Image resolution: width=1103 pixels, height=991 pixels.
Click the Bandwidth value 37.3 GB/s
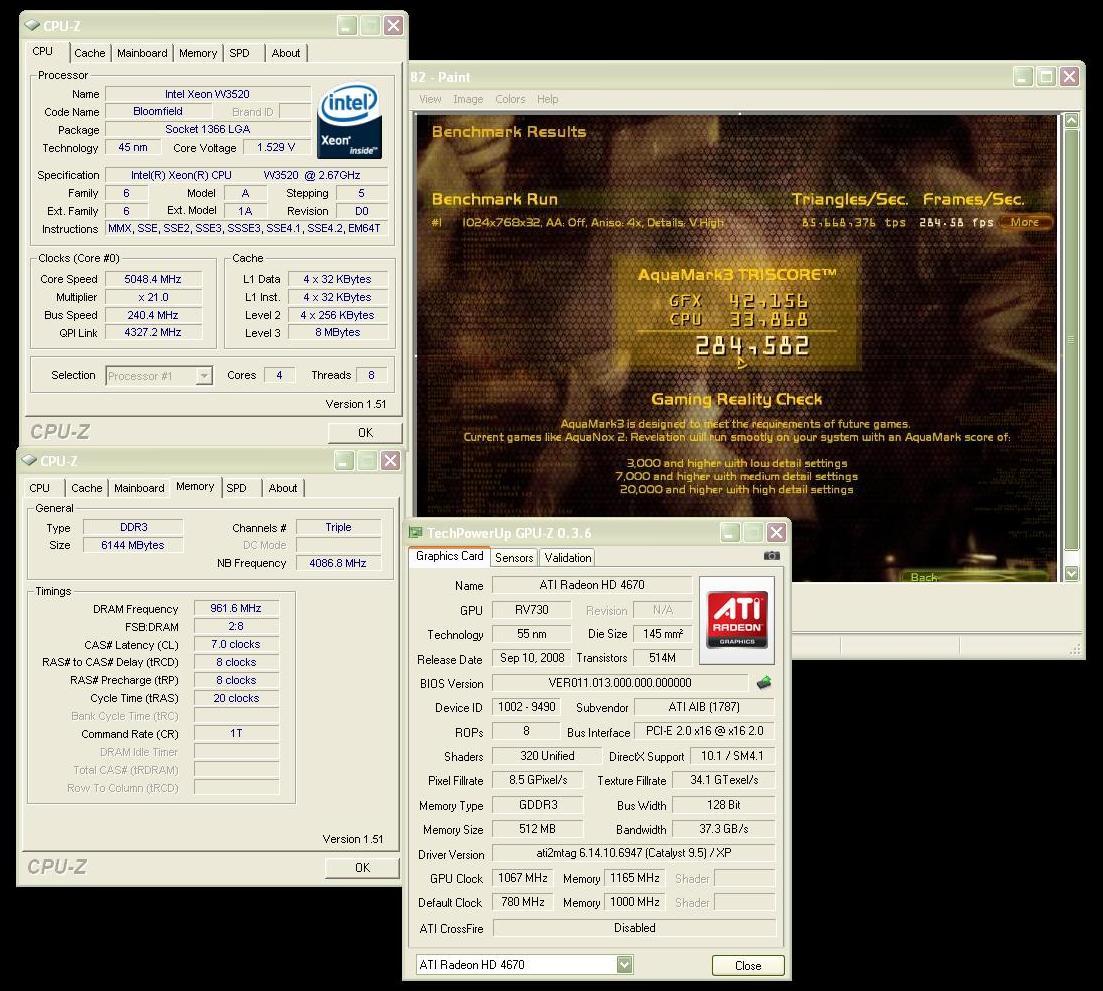point(723,829)
